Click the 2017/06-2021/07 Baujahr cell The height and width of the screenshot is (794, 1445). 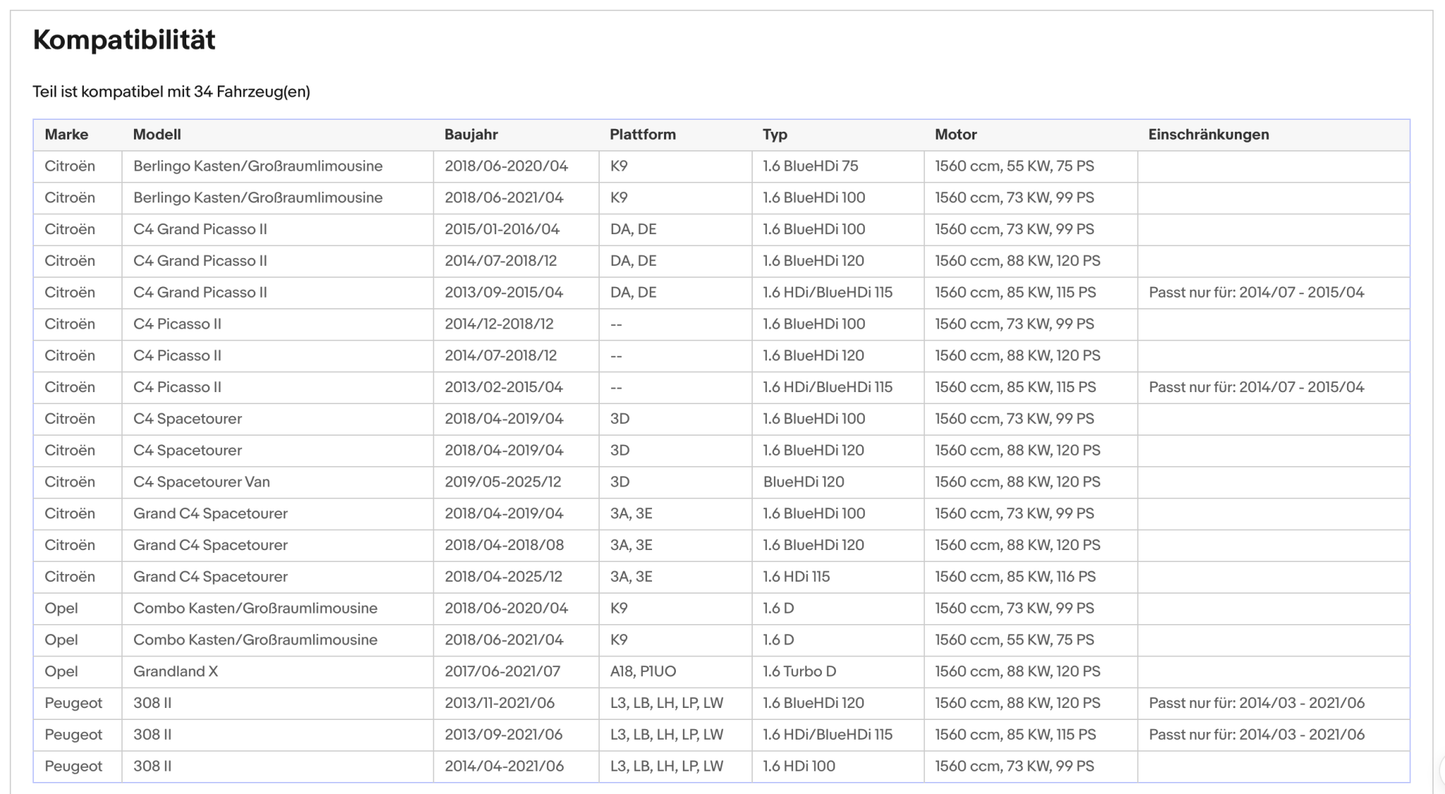(516, 671)
